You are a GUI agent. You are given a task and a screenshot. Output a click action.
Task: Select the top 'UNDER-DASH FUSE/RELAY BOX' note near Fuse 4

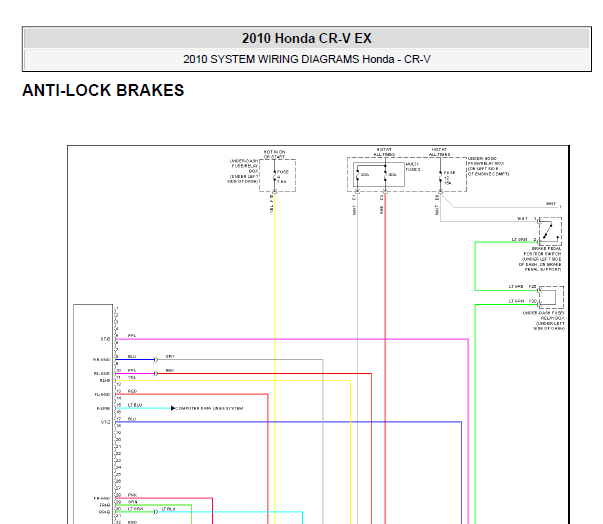tap(243, 171)
